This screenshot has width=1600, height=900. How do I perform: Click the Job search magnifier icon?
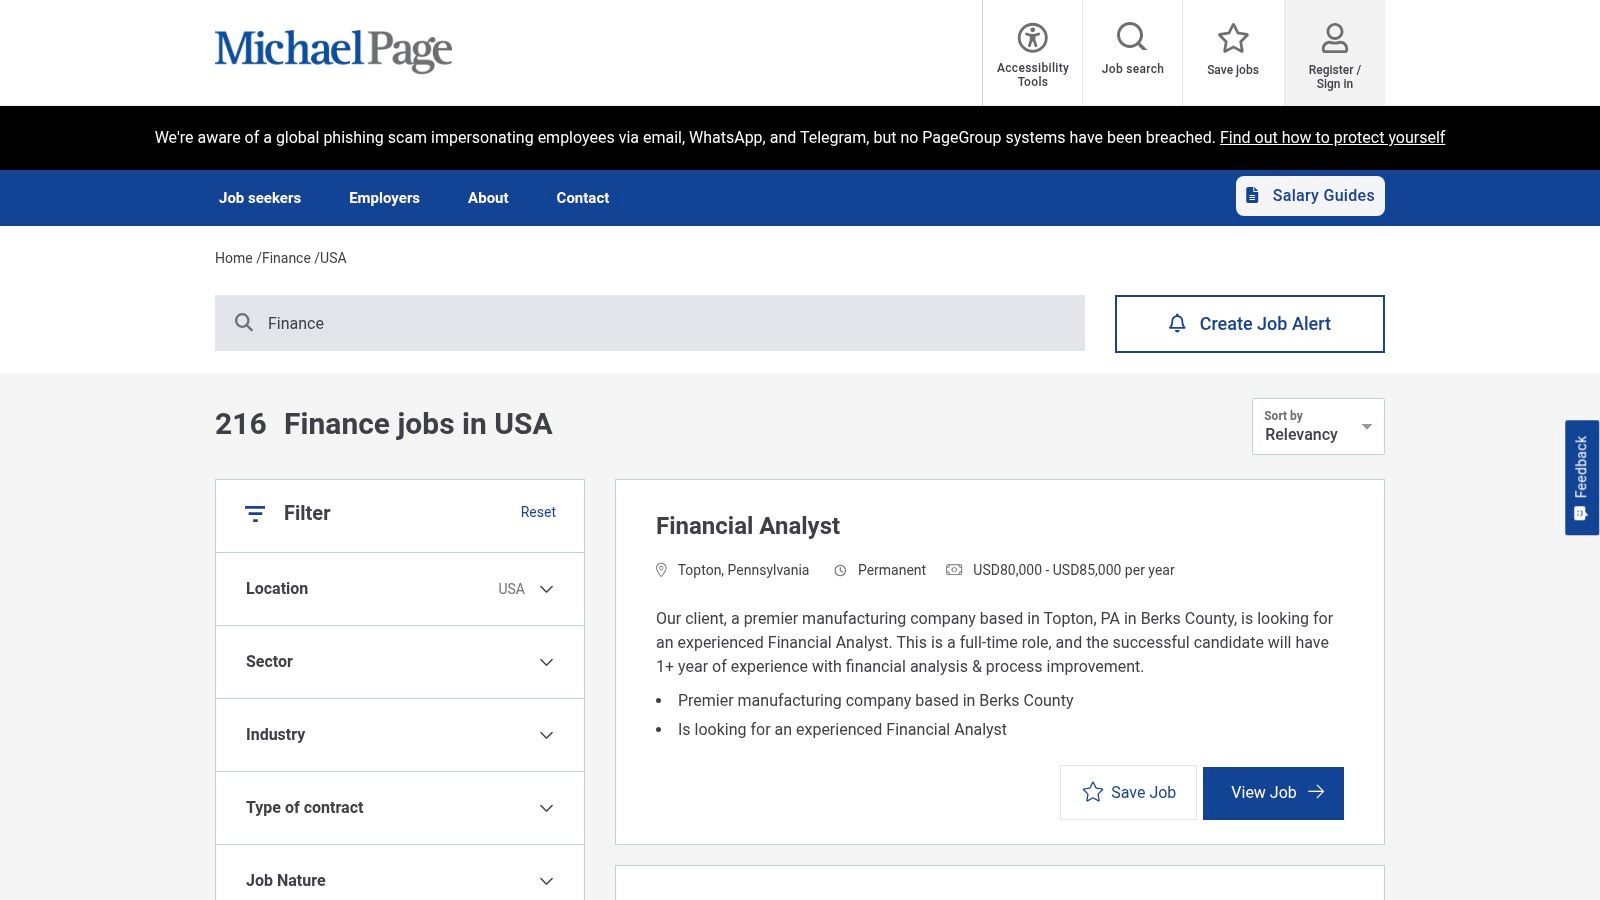pos(1132,37)
